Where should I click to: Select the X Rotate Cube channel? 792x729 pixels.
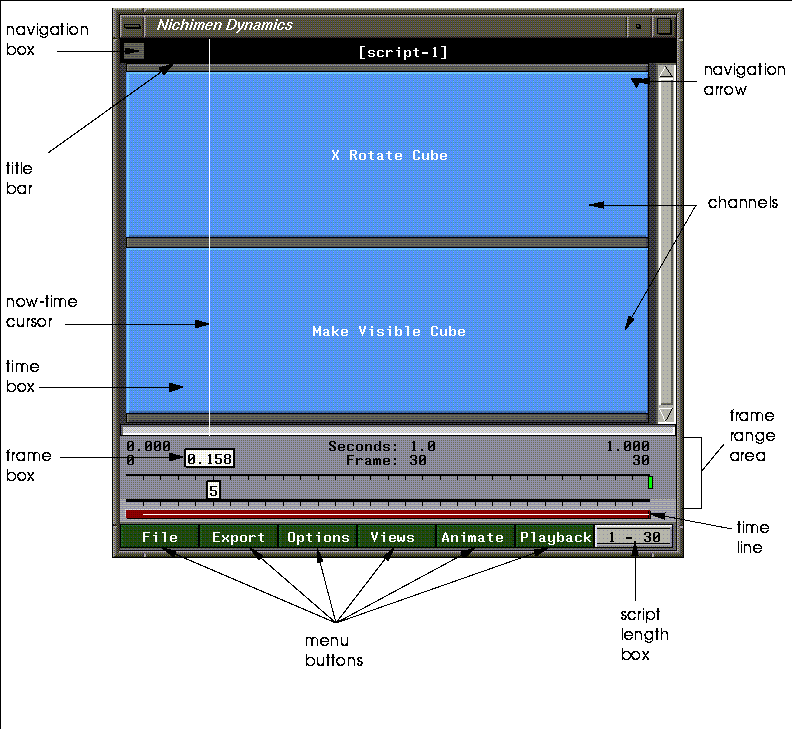pos(387,155)
